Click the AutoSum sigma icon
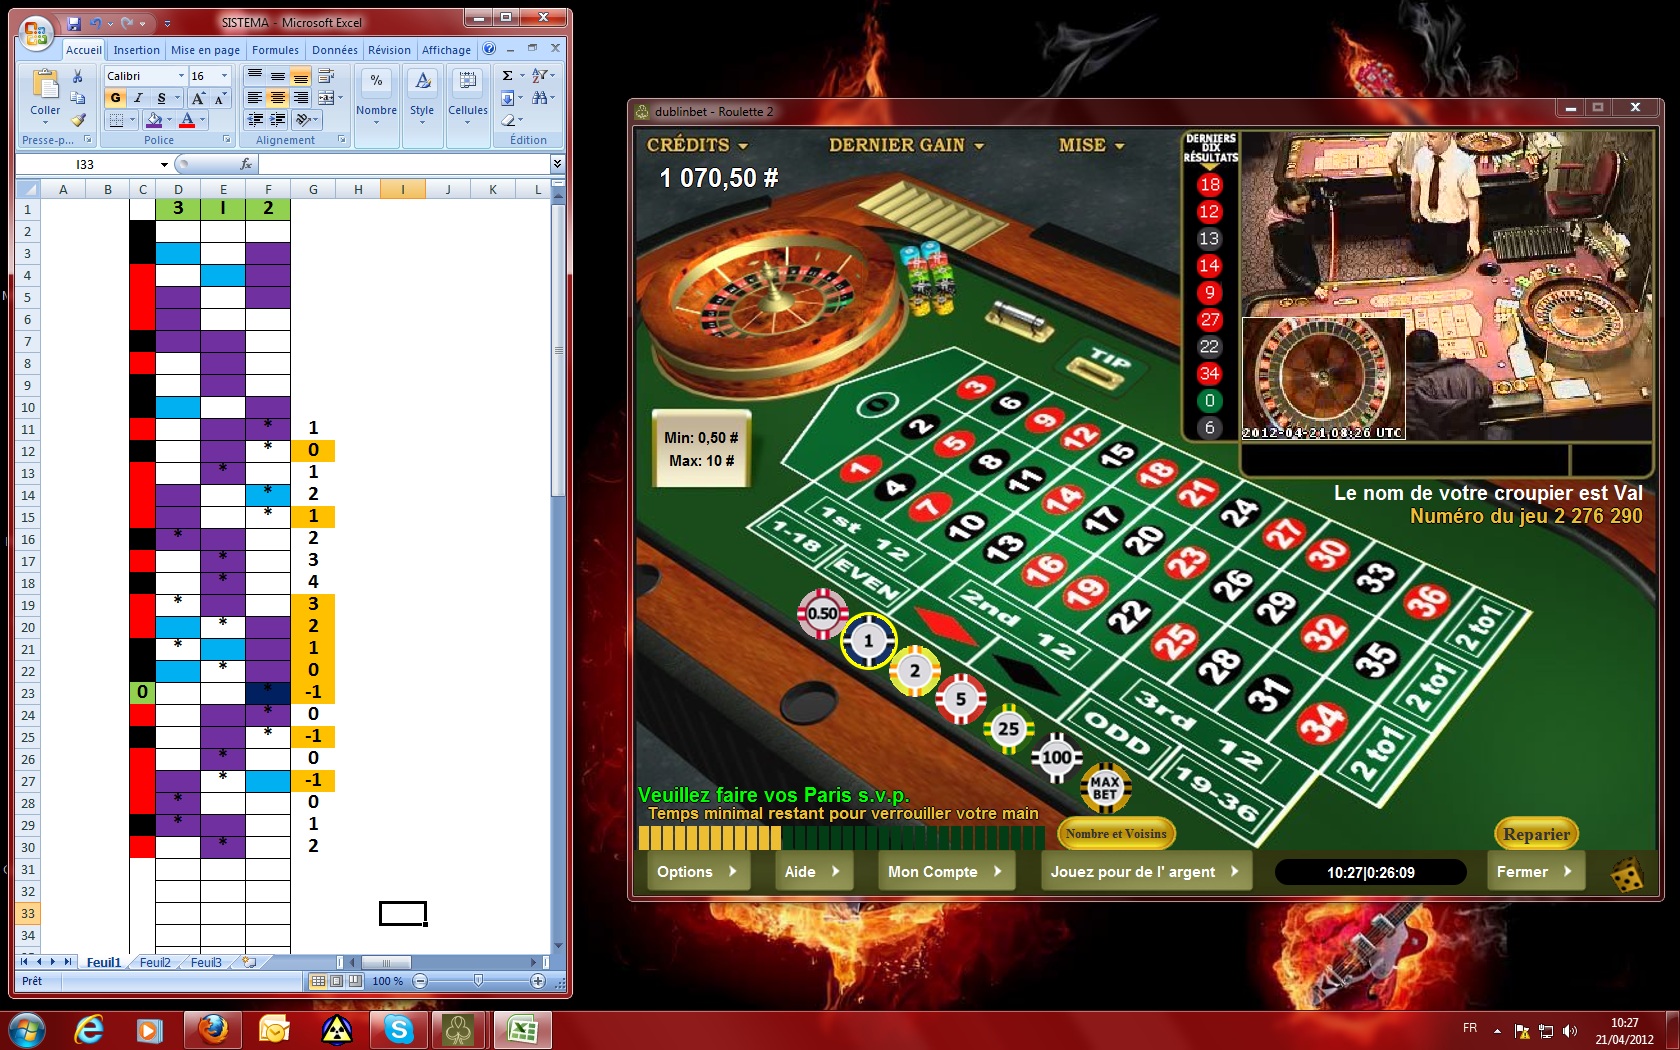 508,76
